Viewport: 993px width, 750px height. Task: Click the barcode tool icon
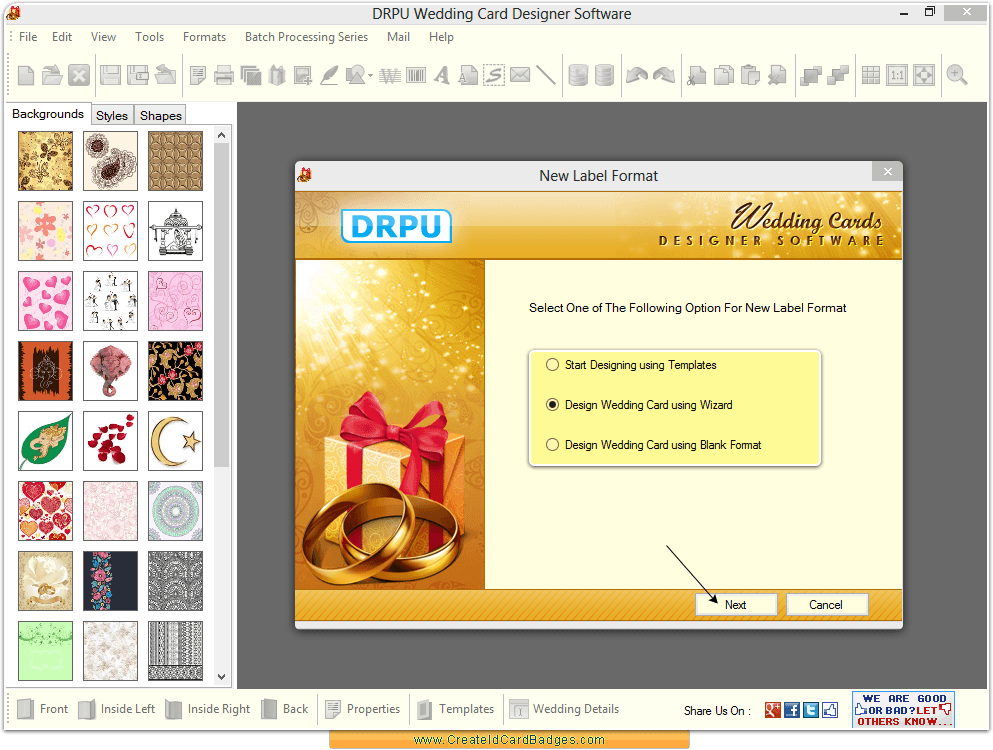tap(415, 75)
